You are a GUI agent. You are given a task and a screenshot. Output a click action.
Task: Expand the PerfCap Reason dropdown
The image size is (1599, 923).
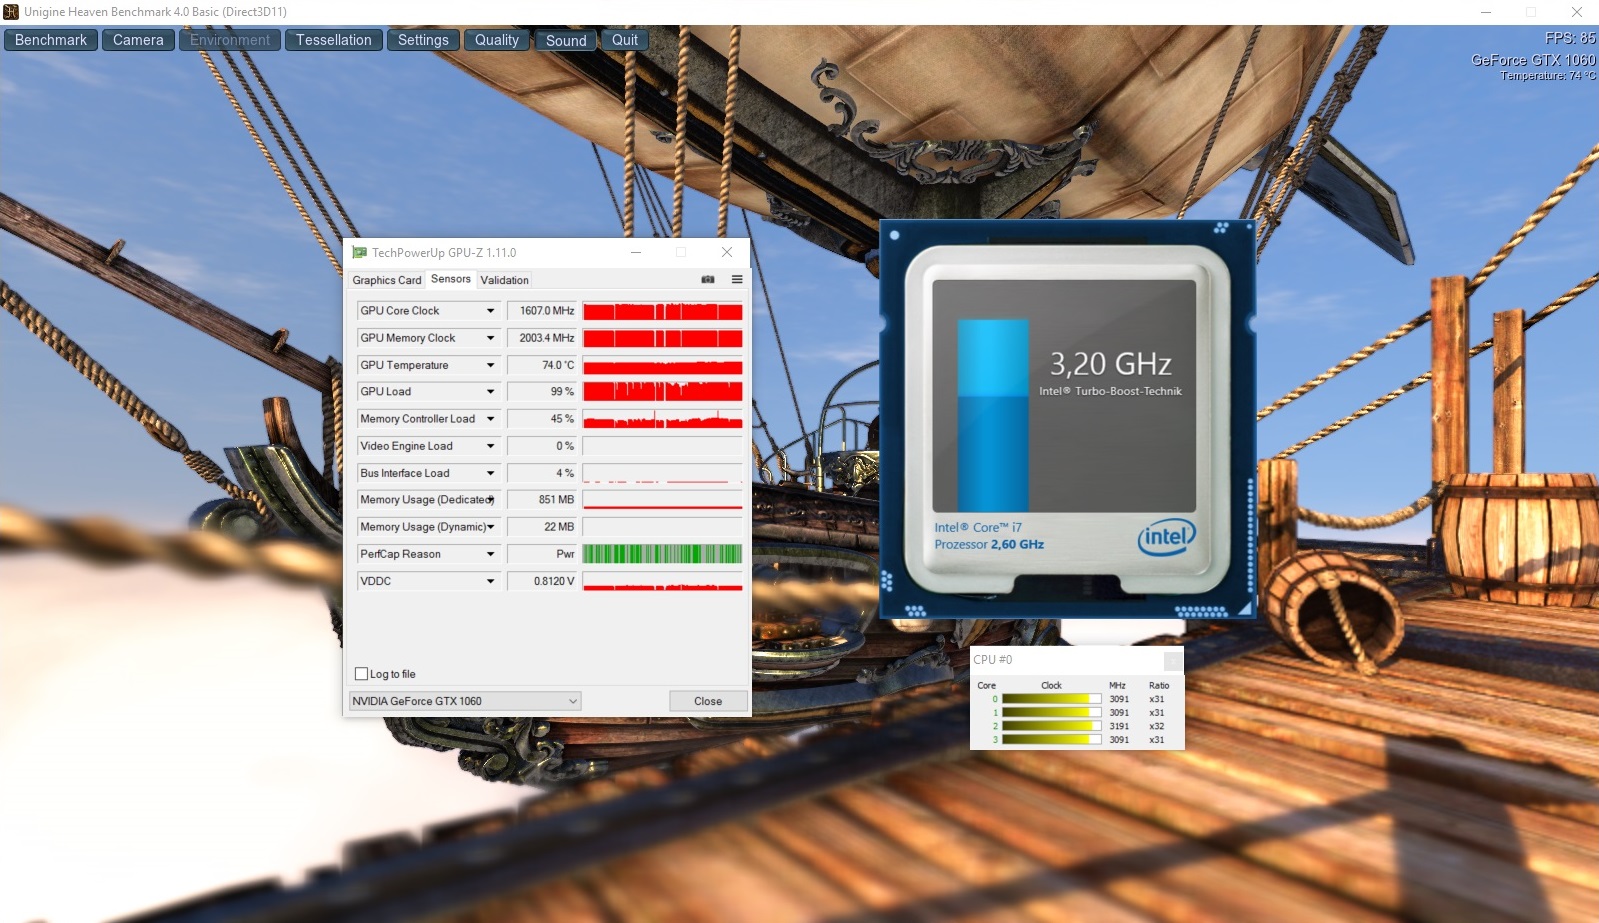[490, 554]
